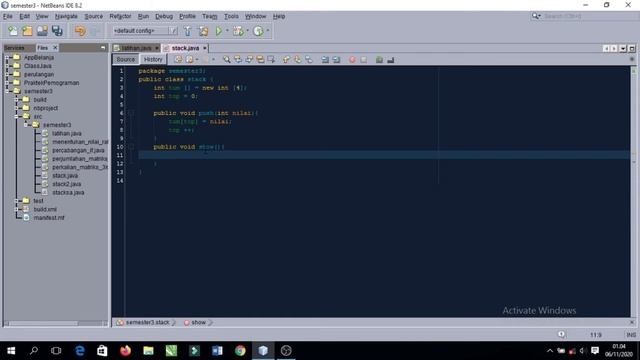Screen dimensions: 640x360
Task: Select the stack.java editor tab
Action: pyautogui.click(x=185, y=48)
